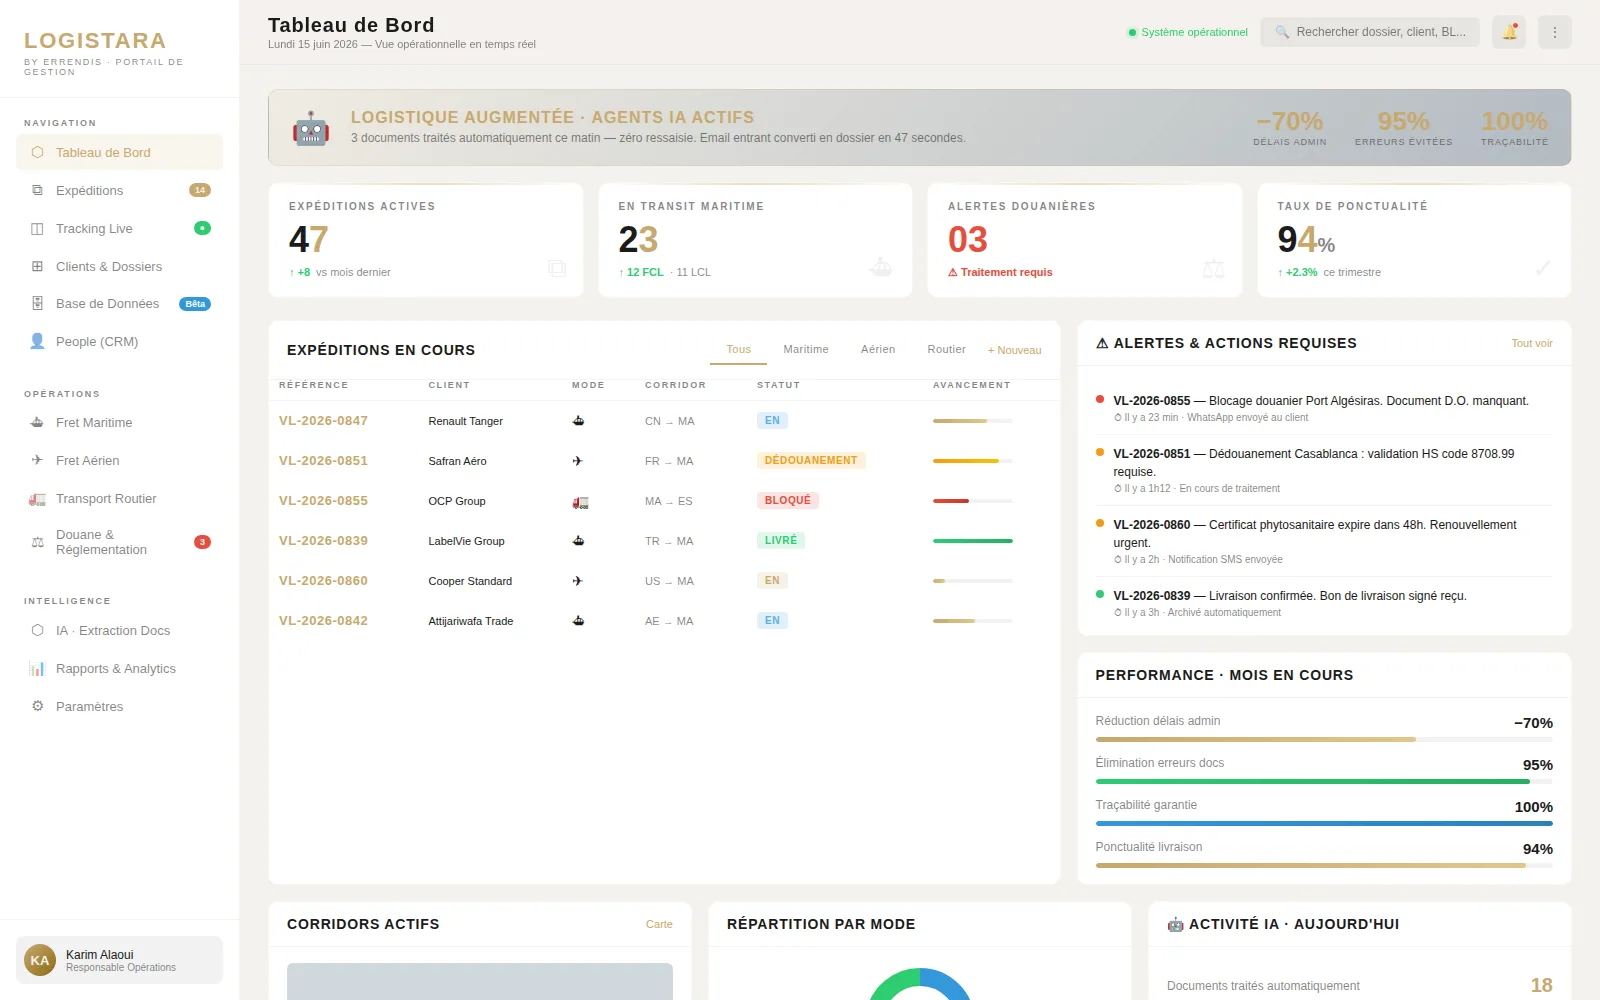Click the ship mode icon for LabelVie Group

tap(578, 541)
